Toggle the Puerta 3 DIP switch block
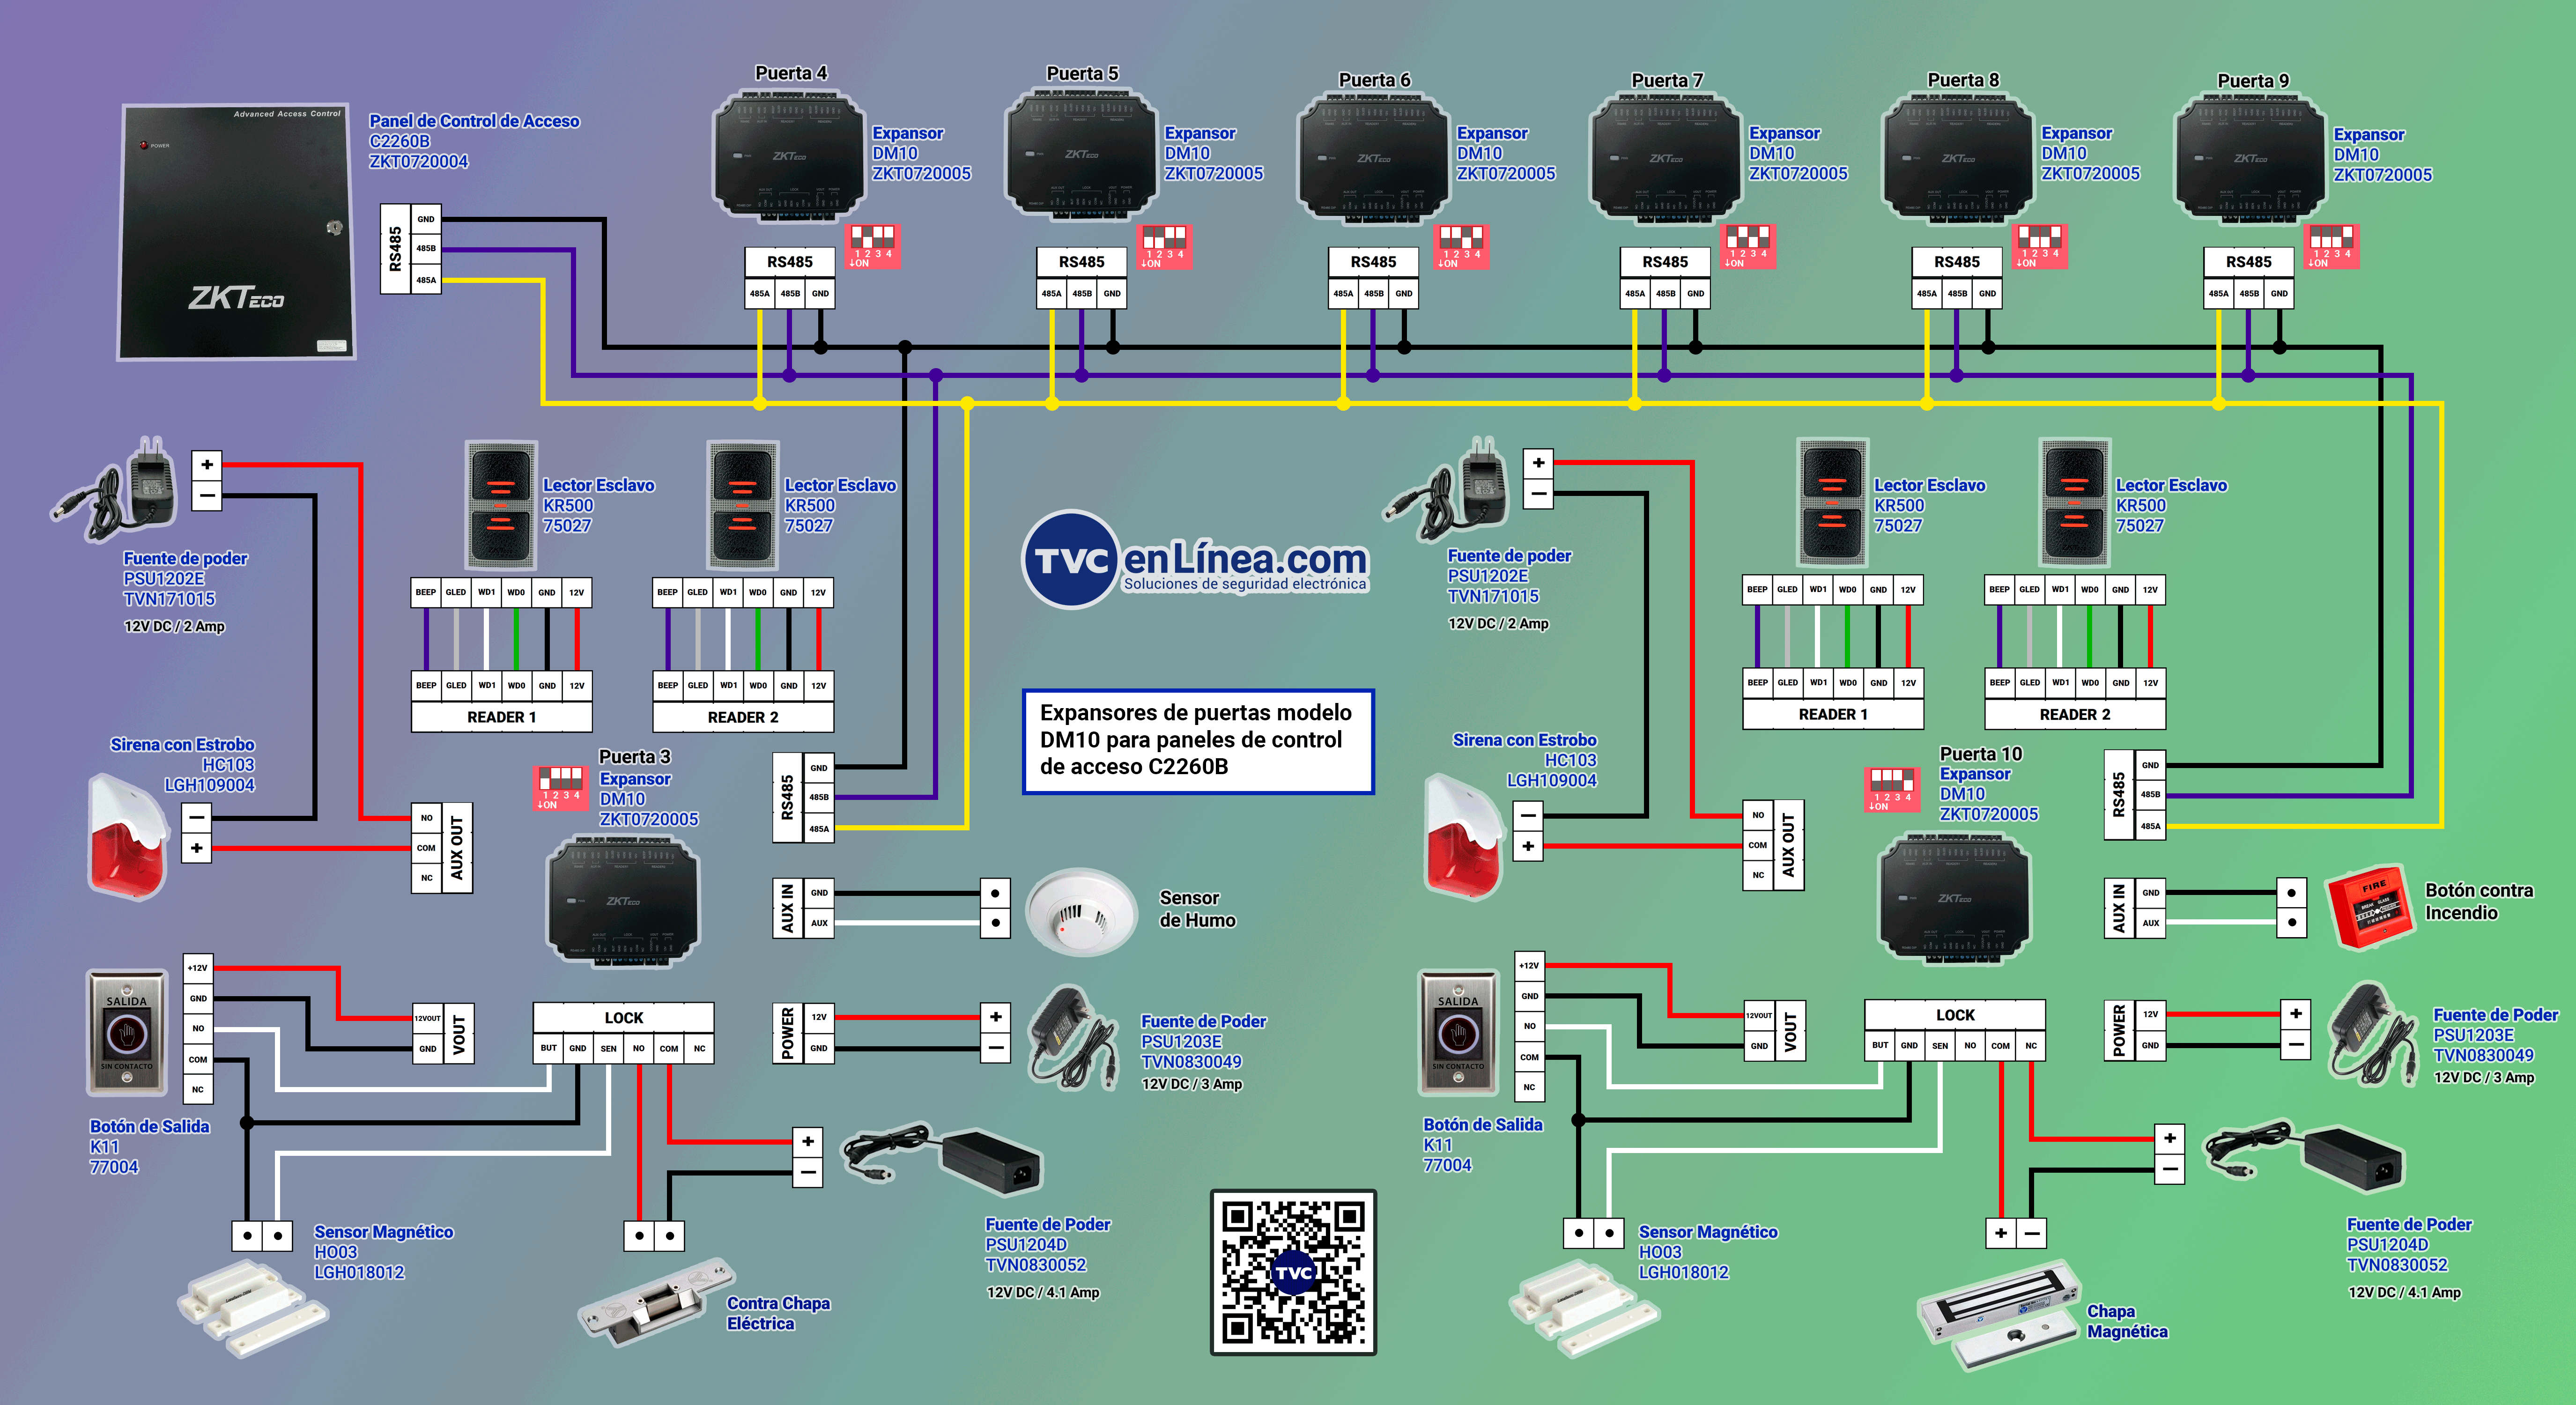Image resolution: width=2576 pixels, height=1405 pixels. point(560,788)
